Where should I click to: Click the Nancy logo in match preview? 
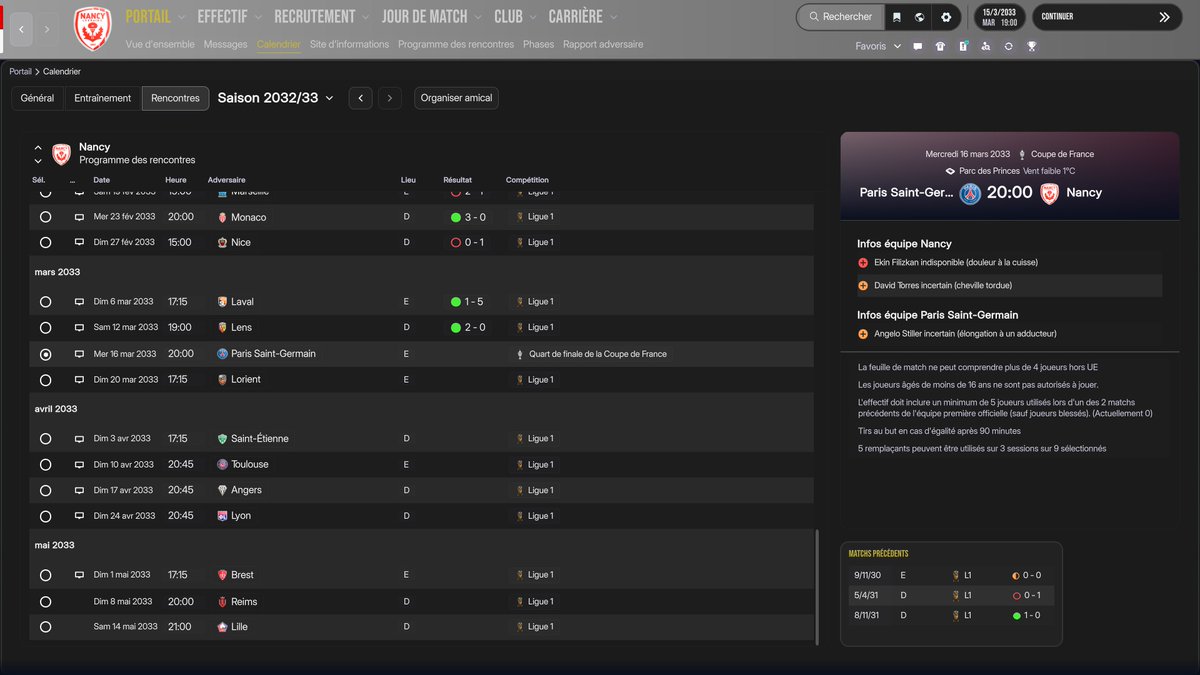click(x=1049, y=193)
